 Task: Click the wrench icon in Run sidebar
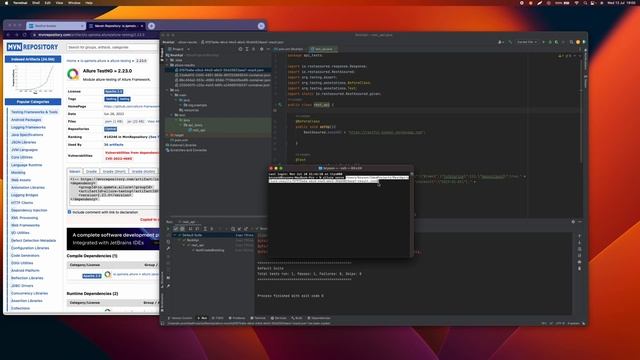coord(168,249)
